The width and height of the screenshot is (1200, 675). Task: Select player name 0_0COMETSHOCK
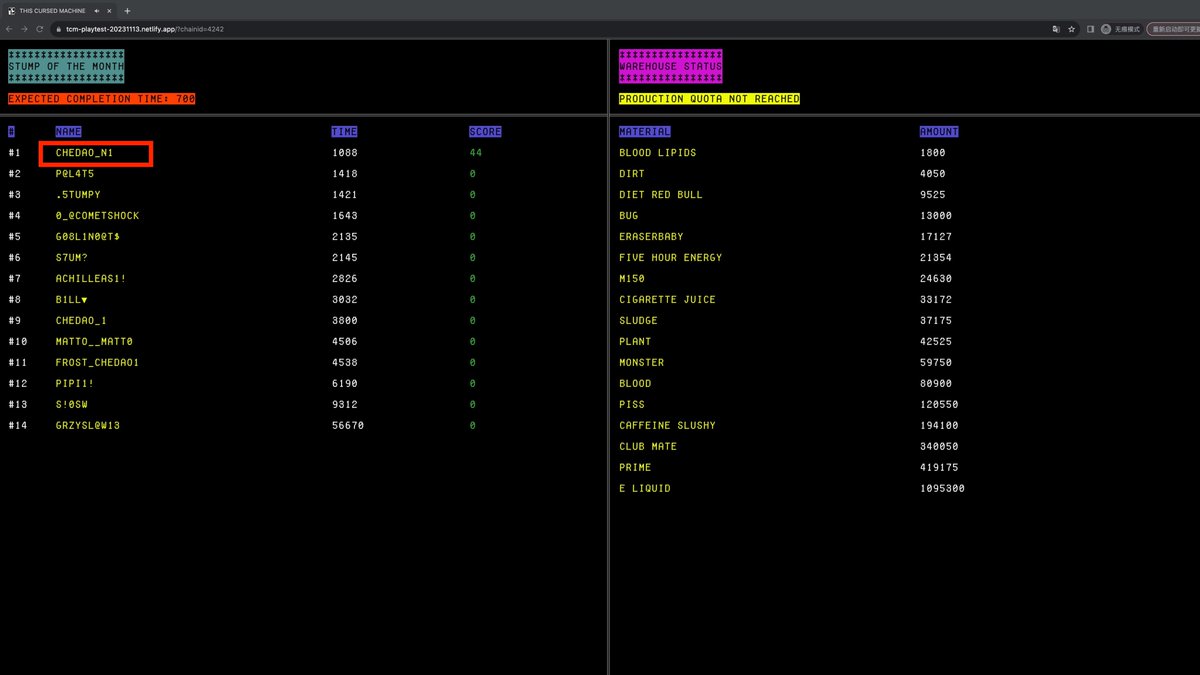98,216
